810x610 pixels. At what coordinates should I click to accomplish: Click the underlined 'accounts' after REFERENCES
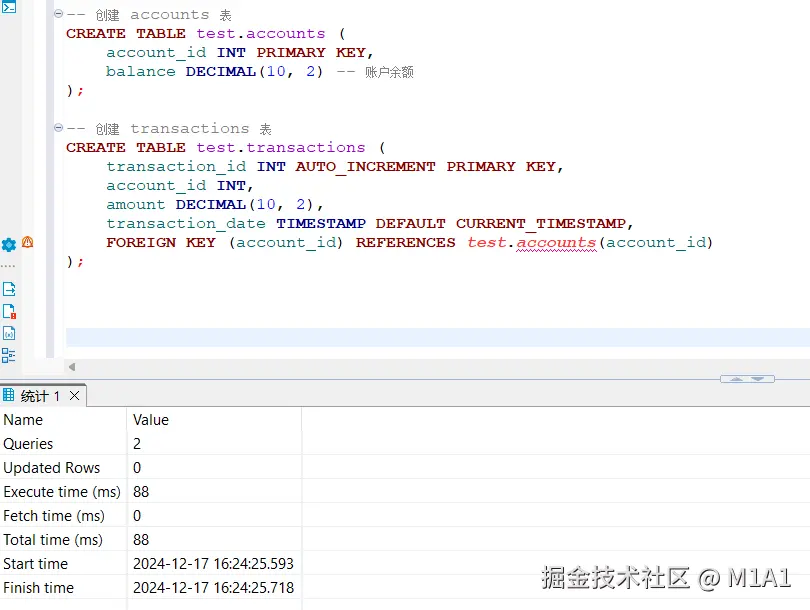click(556, 243)
